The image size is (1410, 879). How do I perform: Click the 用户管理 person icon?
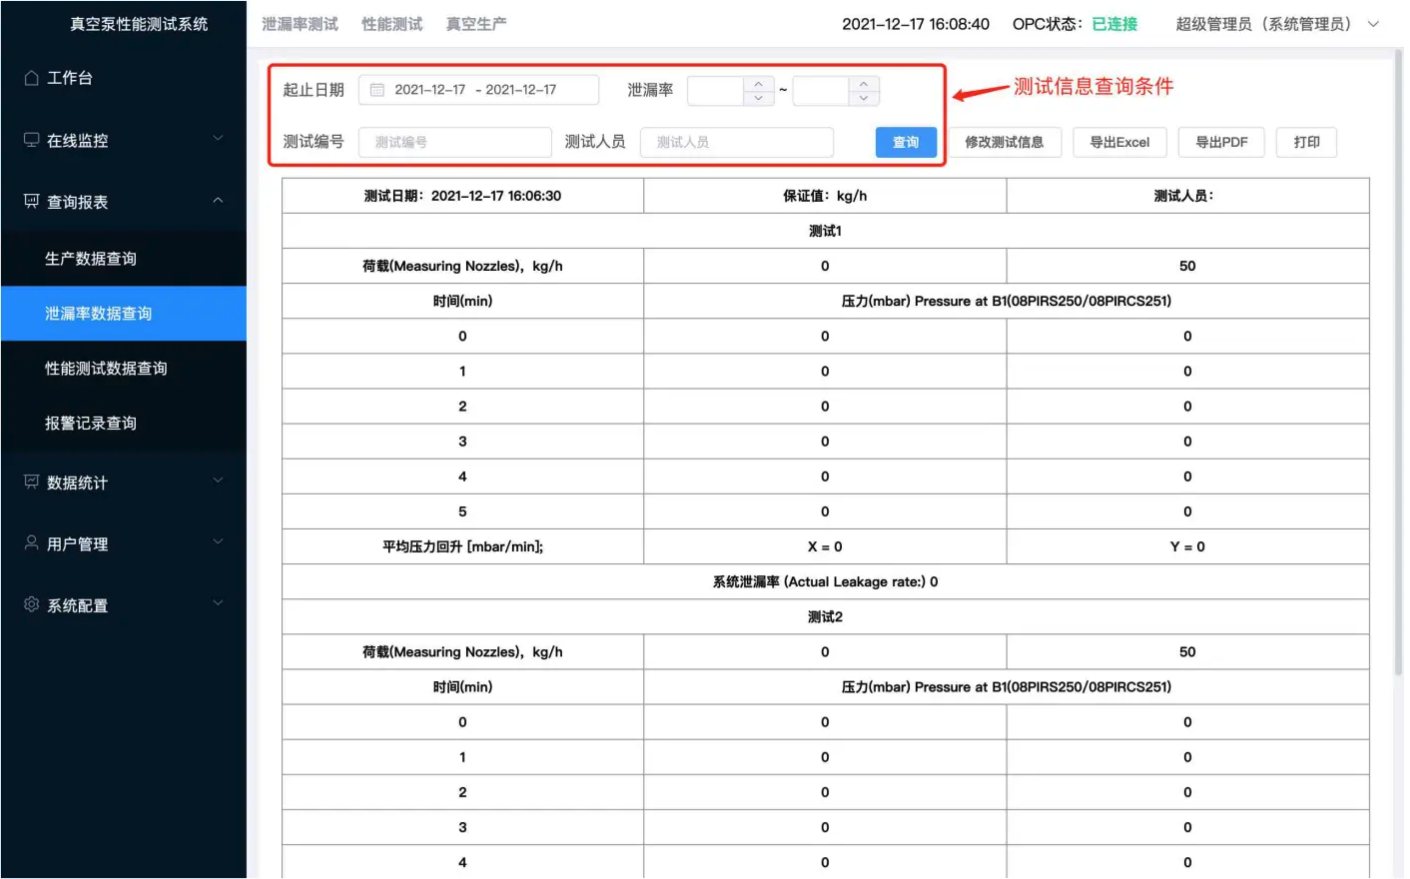(x=31, y=543)
